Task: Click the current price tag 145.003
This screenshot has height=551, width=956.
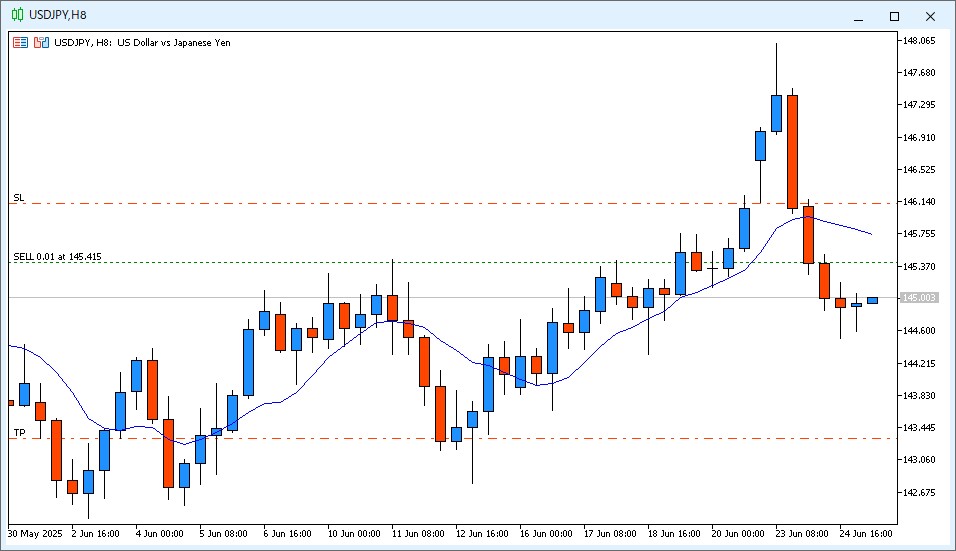Action: pyautogui.click(x=918, y=297)
